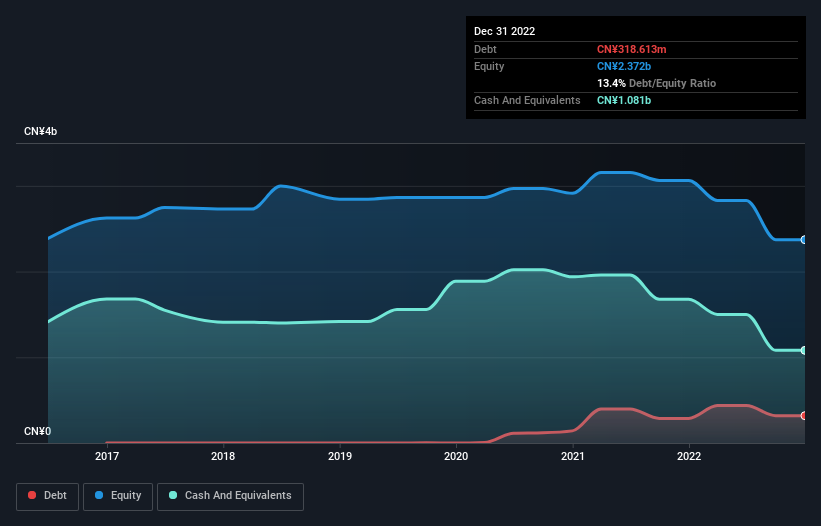
Task: Click the 2021 x-axis label
Action: [x=573, y=456]
